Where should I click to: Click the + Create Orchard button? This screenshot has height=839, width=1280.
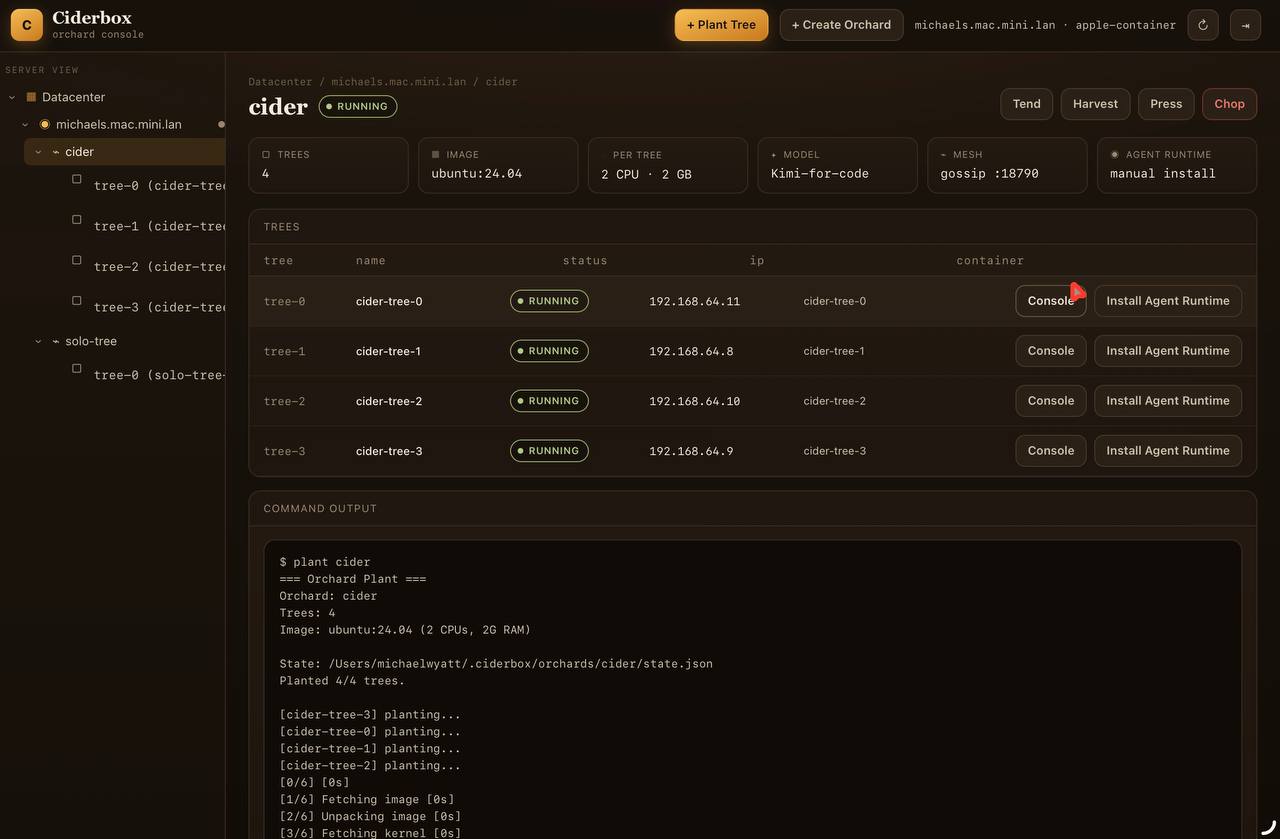tap(841, 25)
